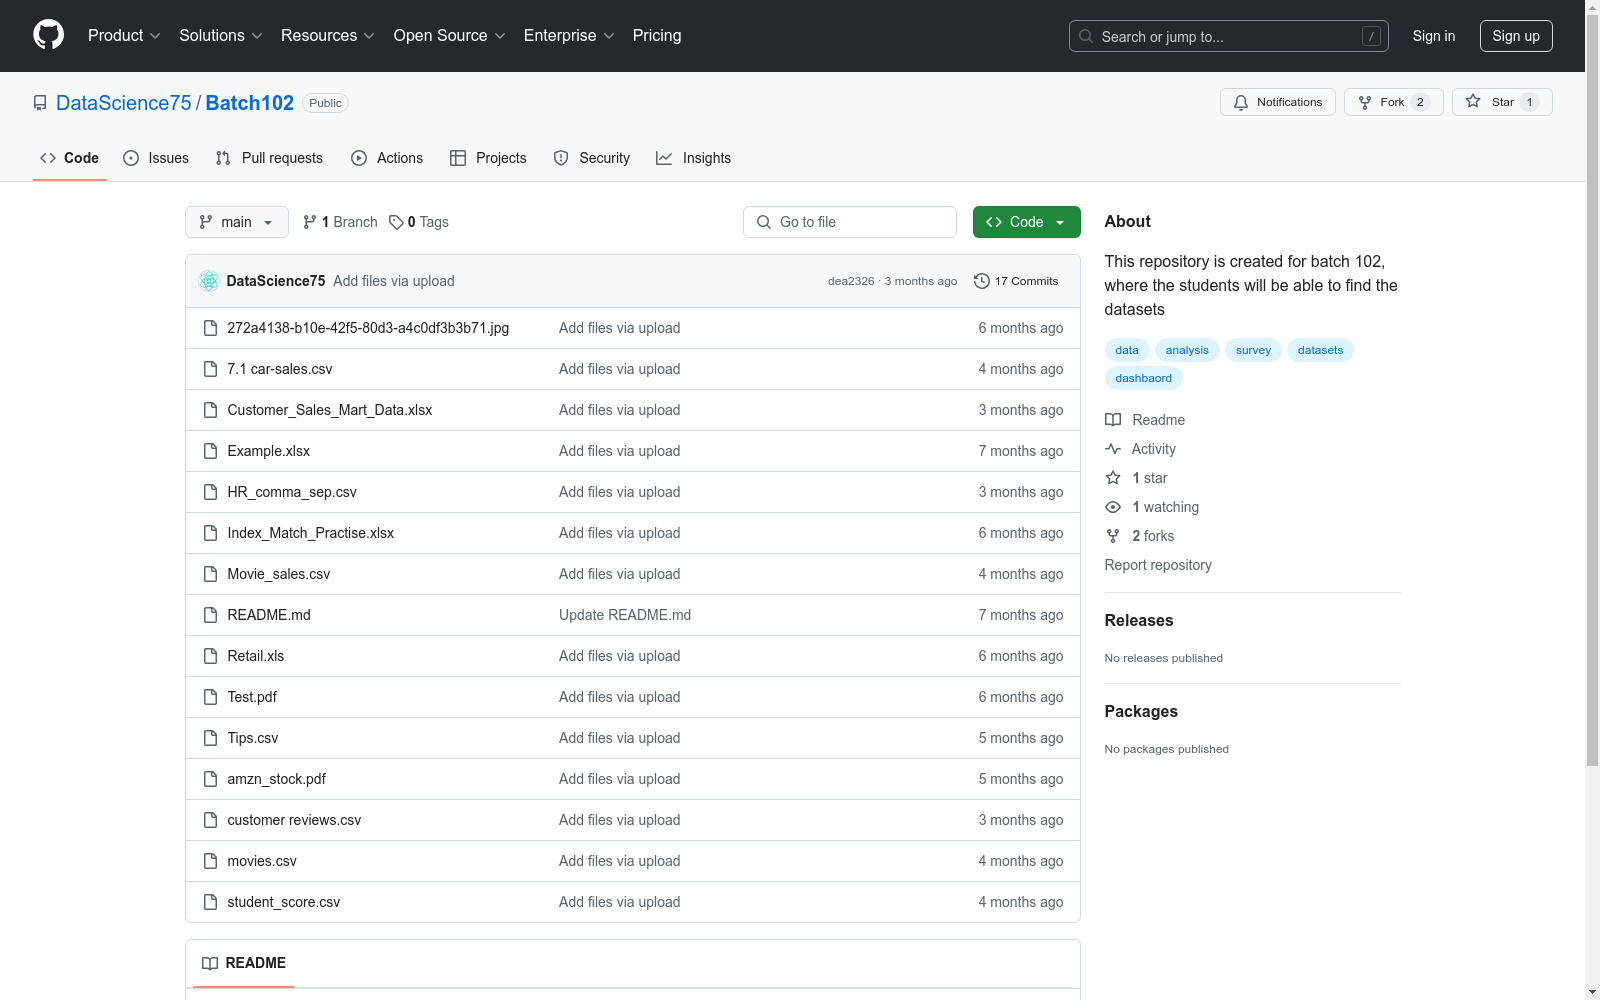This screenshot has width=1600, height=1000.
Task: Click the file icon beside movies.csv
Action: (x=210, y=861)
